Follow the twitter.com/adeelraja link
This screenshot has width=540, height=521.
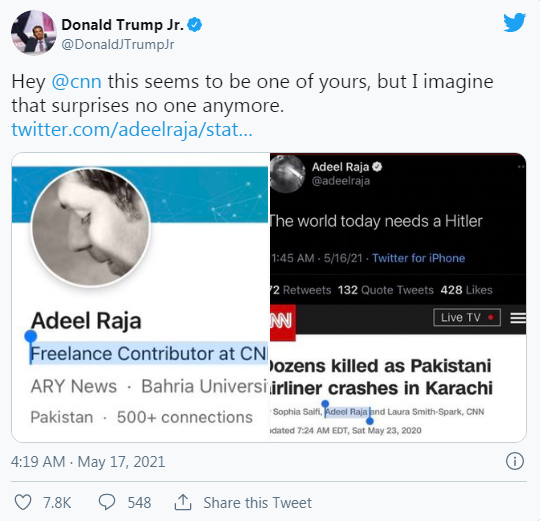[x=132, y=130]
